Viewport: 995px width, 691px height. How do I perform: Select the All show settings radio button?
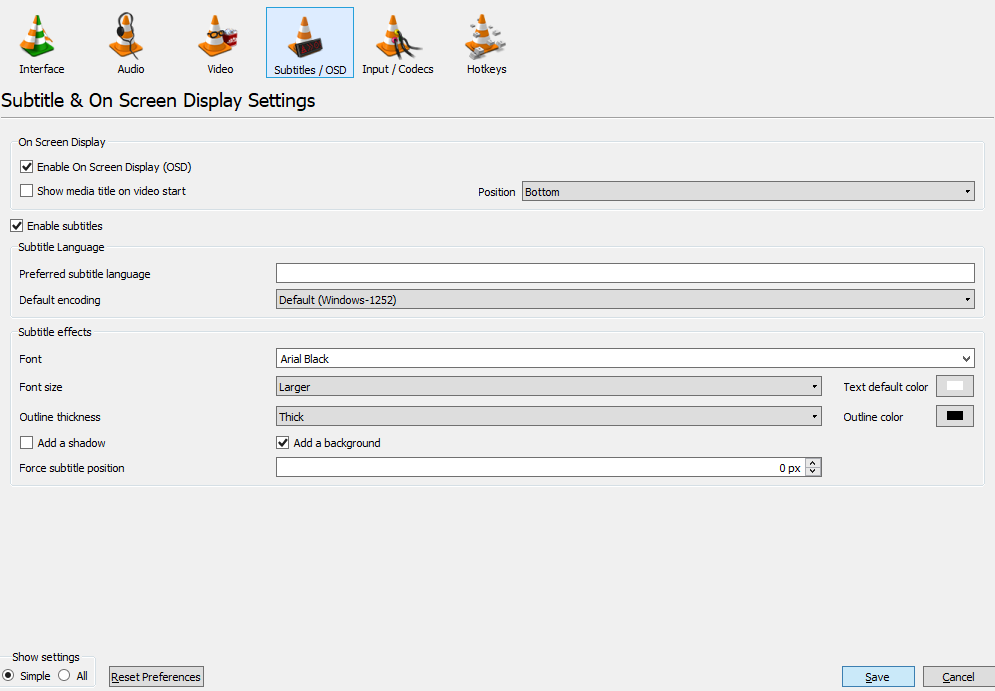pos(65,676)
